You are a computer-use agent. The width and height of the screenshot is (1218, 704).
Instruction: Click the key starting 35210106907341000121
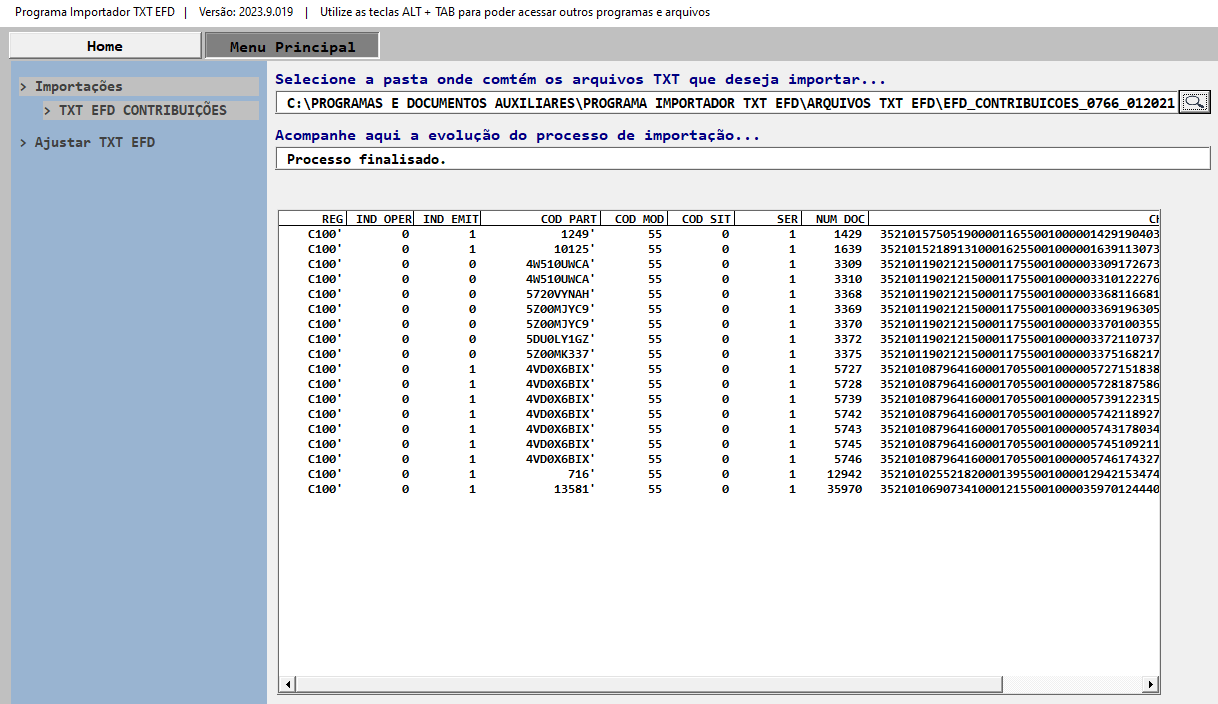(1019, 489)
